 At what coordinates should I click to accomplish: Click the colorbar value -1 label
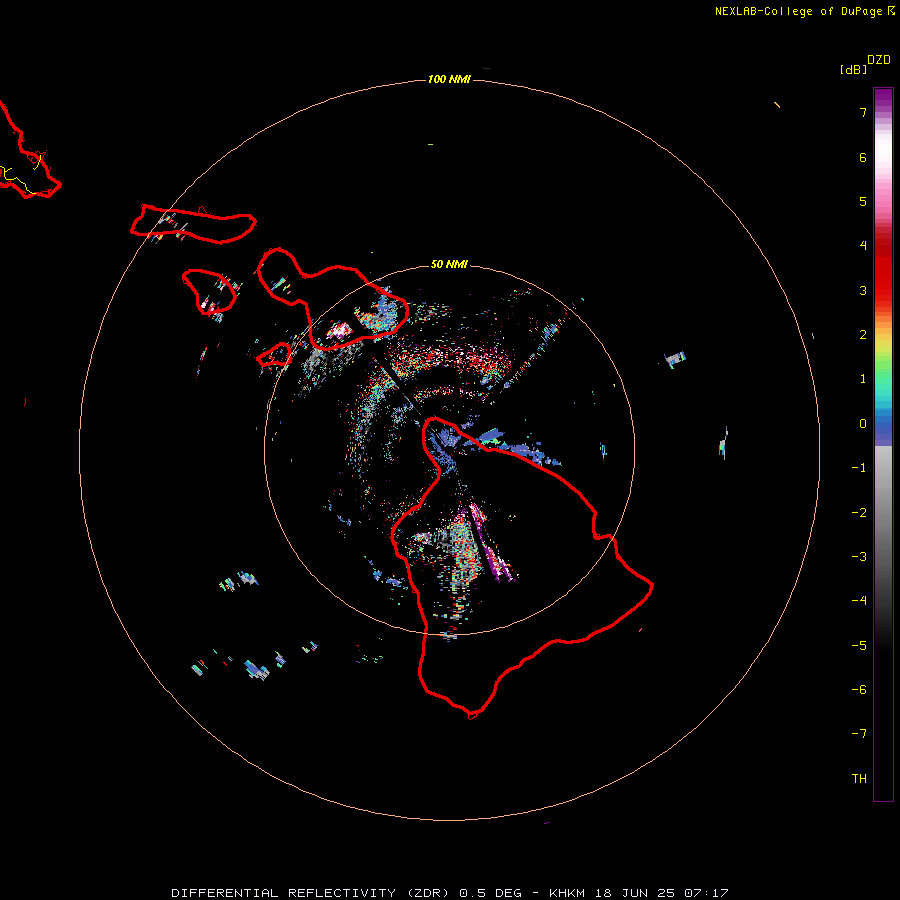point(859,468)
